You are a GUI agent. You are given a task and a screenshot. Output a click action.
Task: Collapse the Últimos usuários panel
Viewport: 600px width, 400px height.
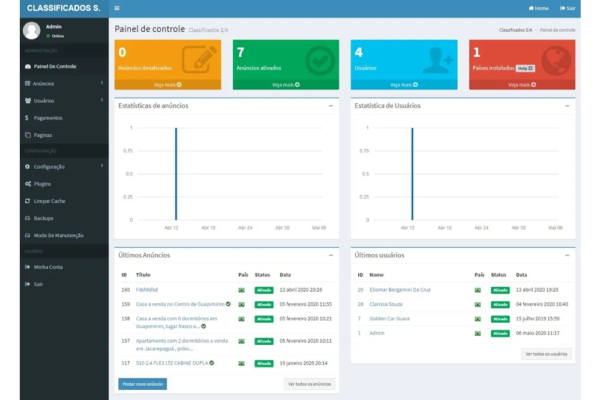567,255
